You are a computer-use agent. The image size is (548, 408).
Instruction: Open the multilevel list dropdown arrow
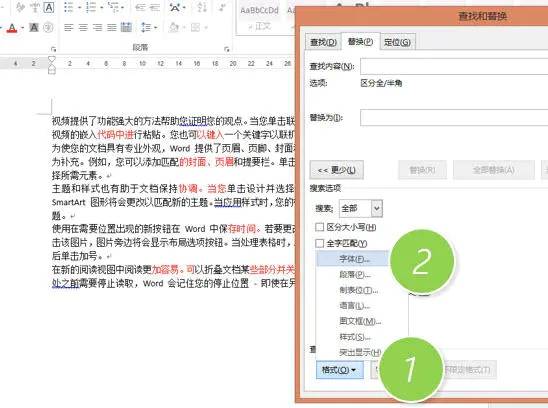(x=122, y=7)
